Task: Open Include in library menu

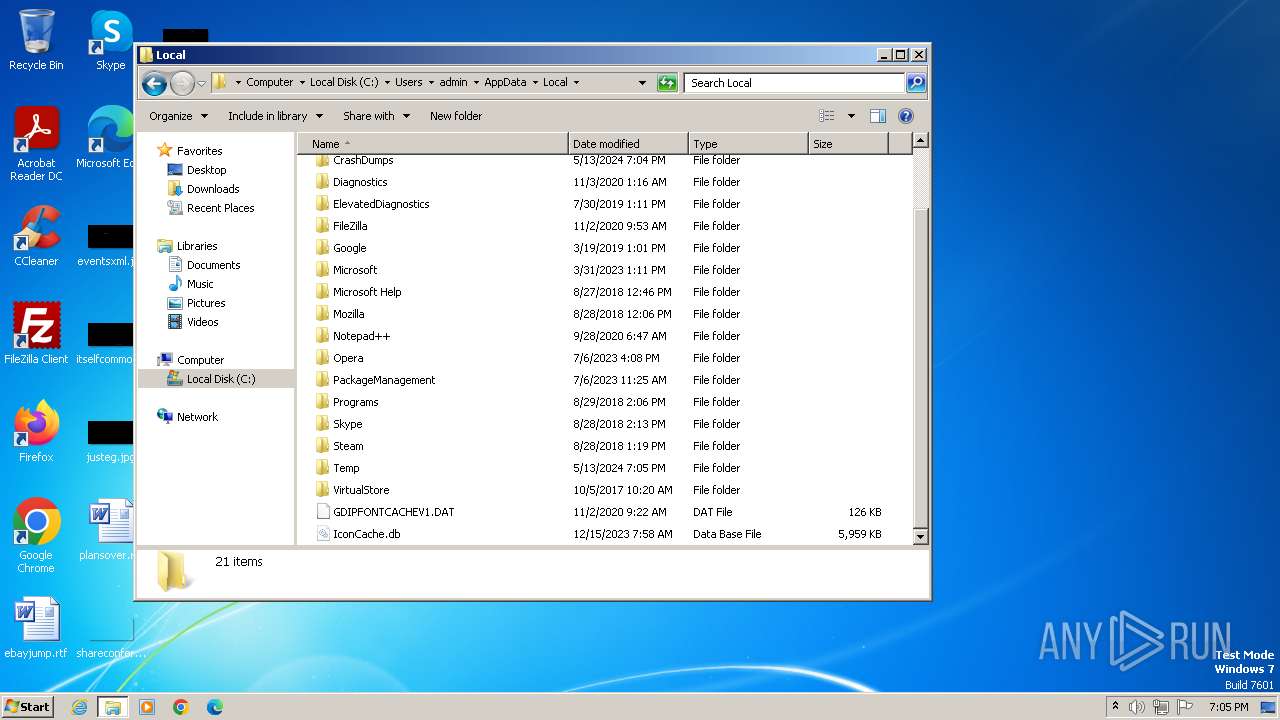Action: point(275,116)
